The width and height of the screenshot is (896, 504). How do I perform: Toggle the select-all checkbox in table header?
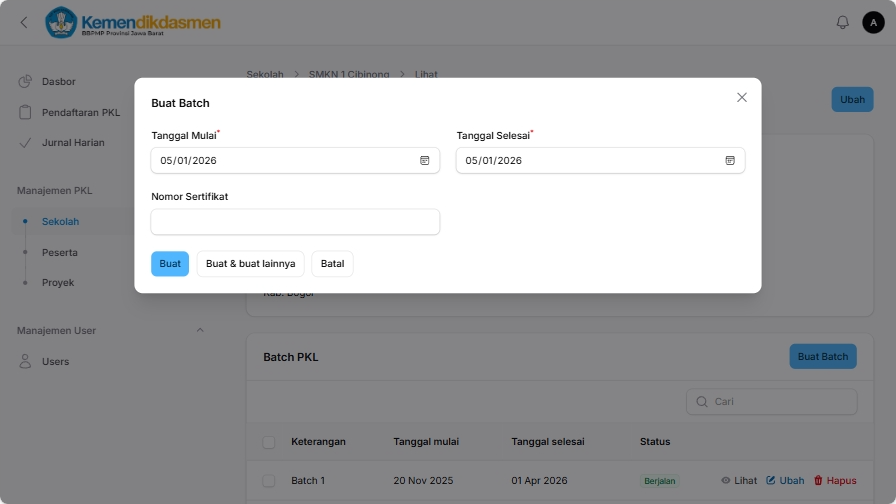pyautogui.click(x=268, y=442)
